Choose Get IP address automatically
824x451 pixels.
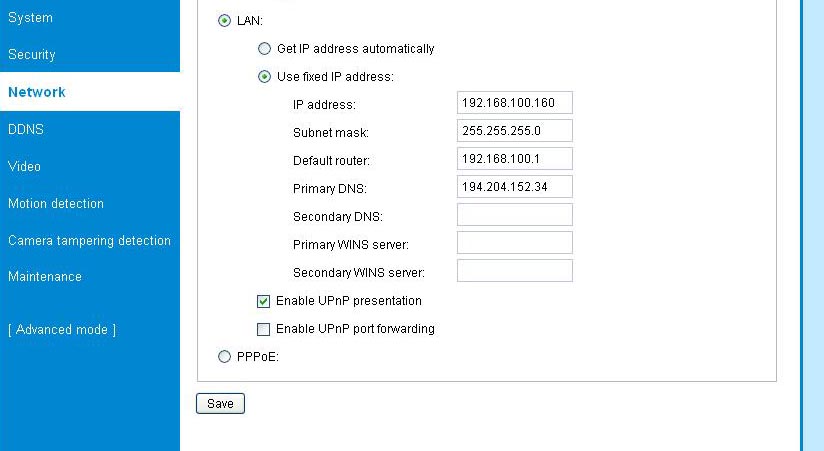click(264, 48)
